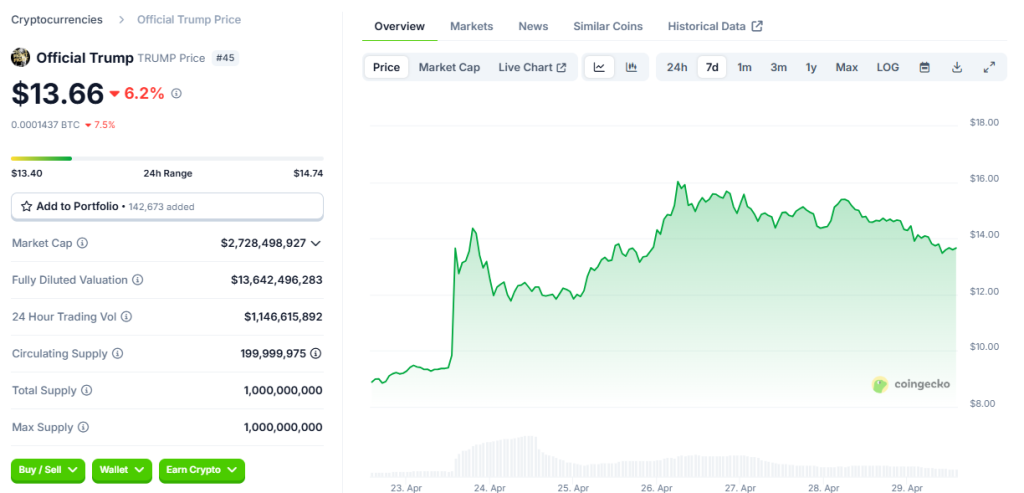
Task: Click the $13.40 range low value
Action: click(26, 174)
